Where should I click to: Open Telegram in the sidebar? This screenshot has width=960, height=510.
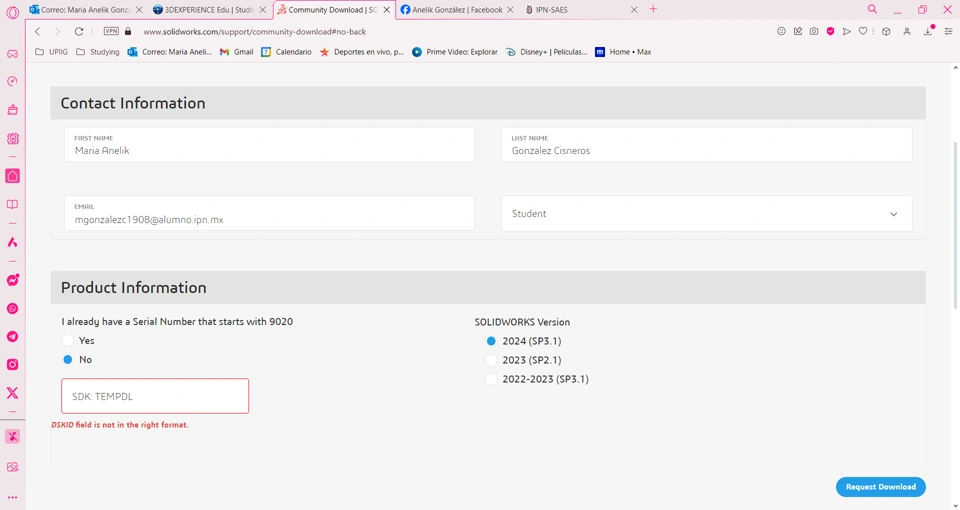[12, 337]
